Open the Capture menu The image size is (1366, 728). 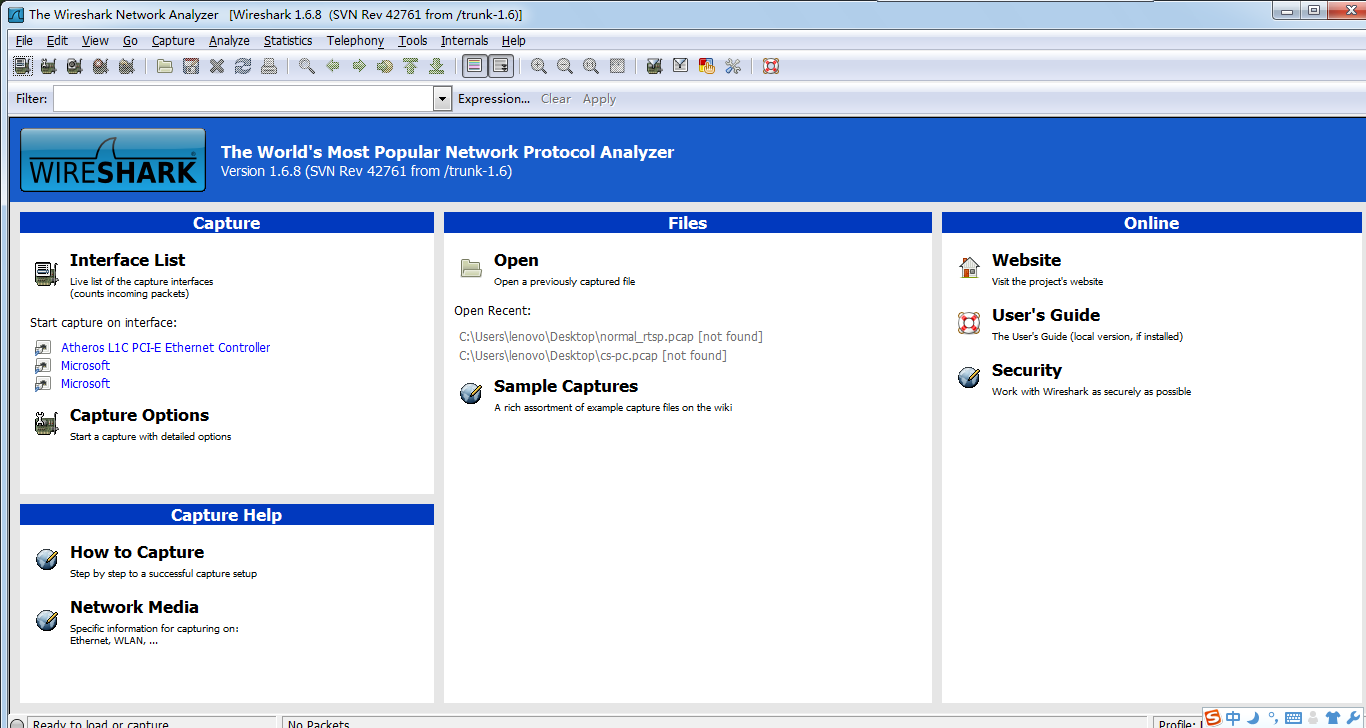[x=173, y=41]
